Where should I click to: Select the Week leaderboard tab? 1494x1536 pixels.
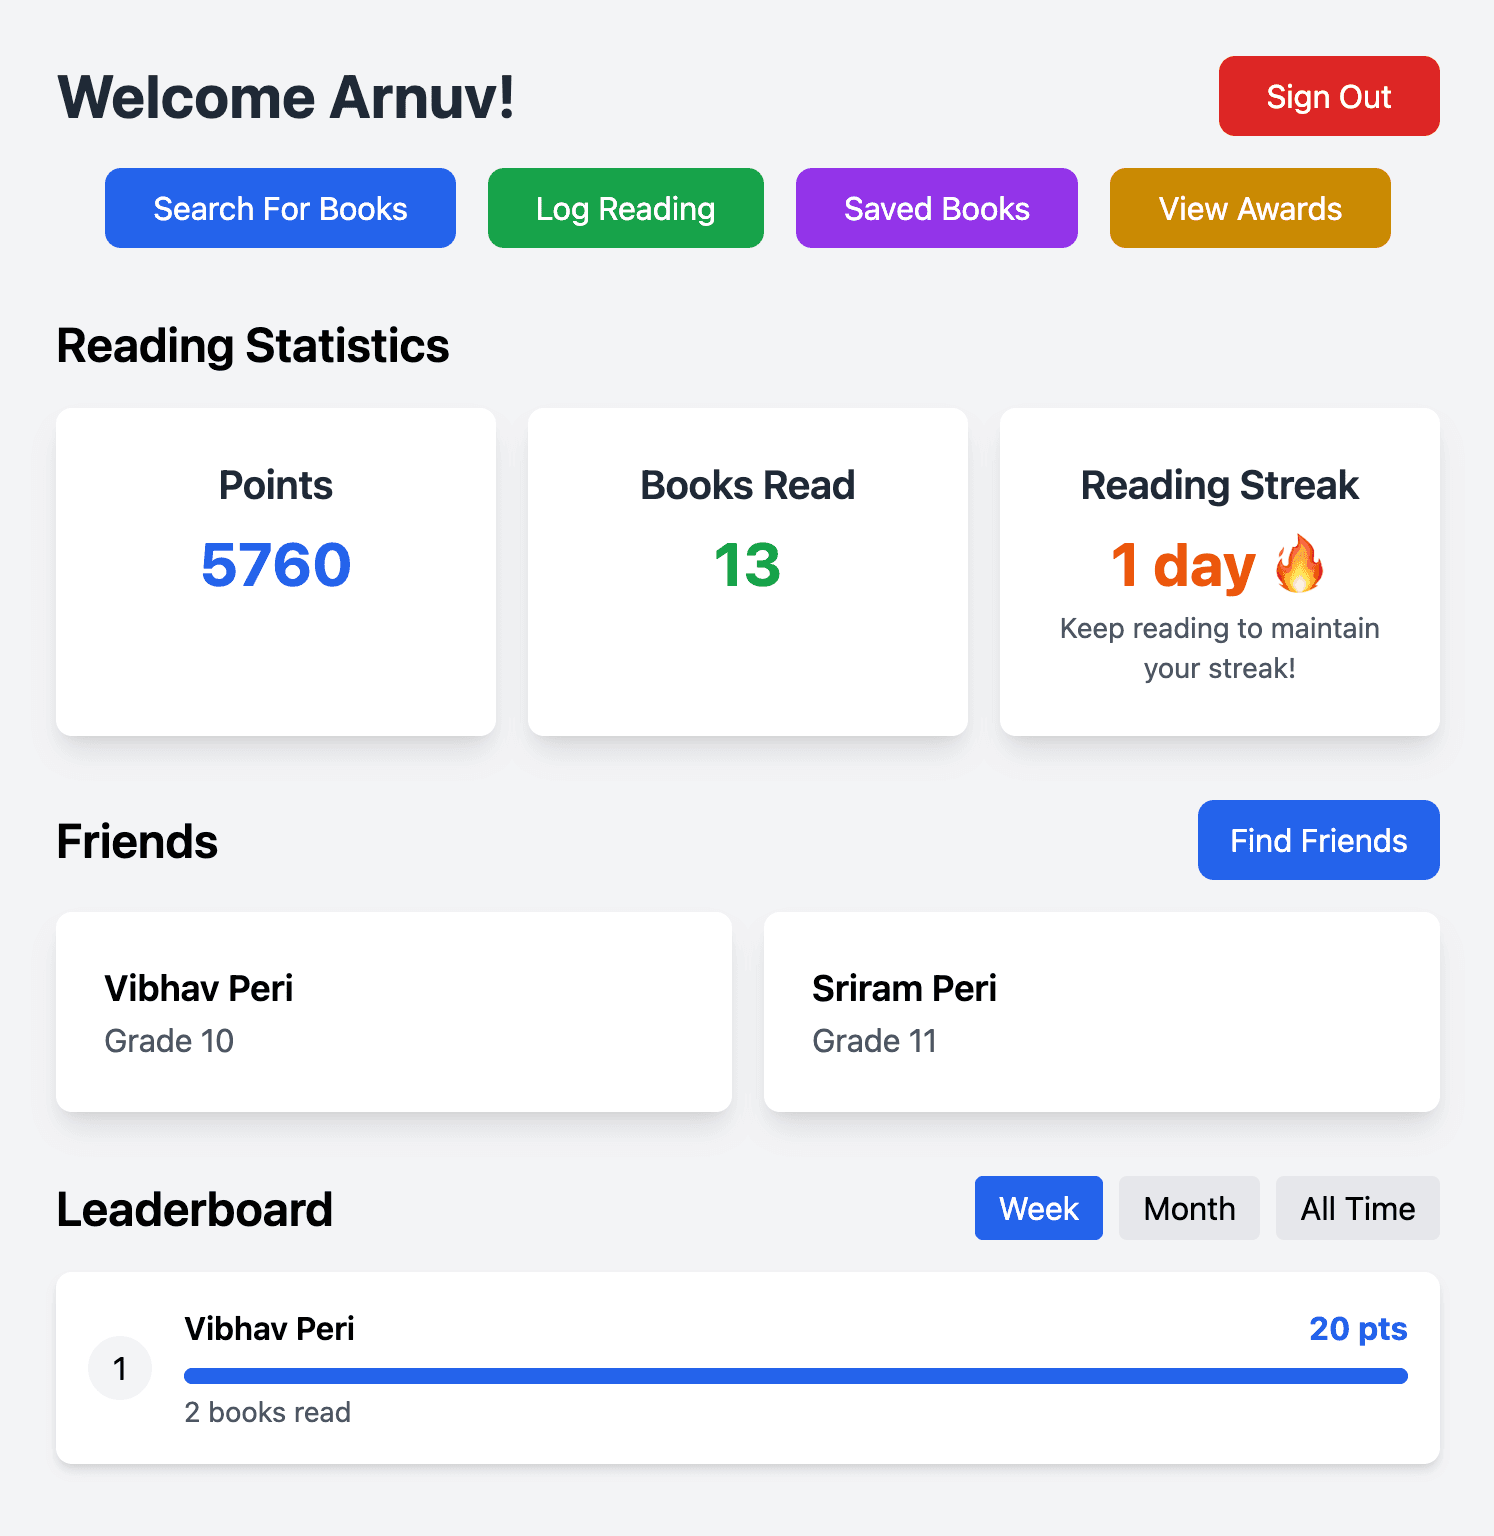[x=1039, y=1208]
